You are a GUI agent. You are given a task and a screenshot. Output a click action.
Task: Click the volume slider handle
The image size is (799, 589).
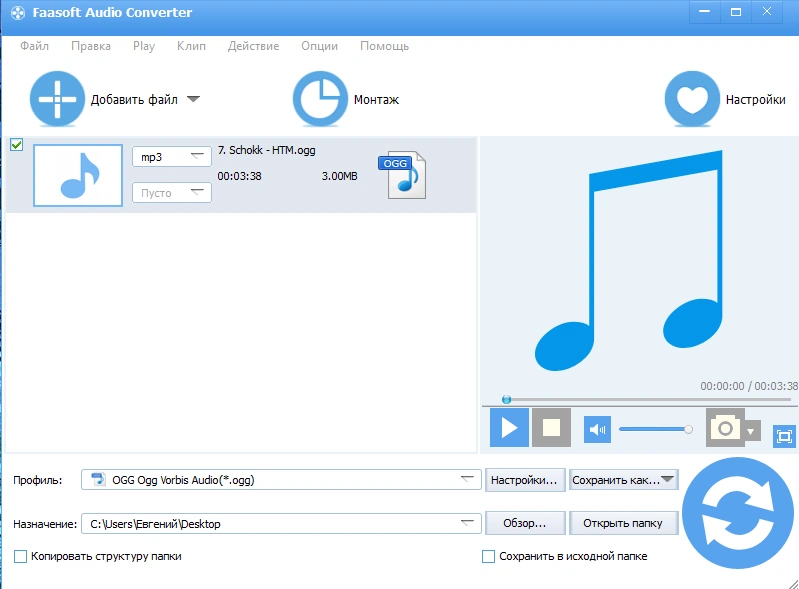(688, 430)
